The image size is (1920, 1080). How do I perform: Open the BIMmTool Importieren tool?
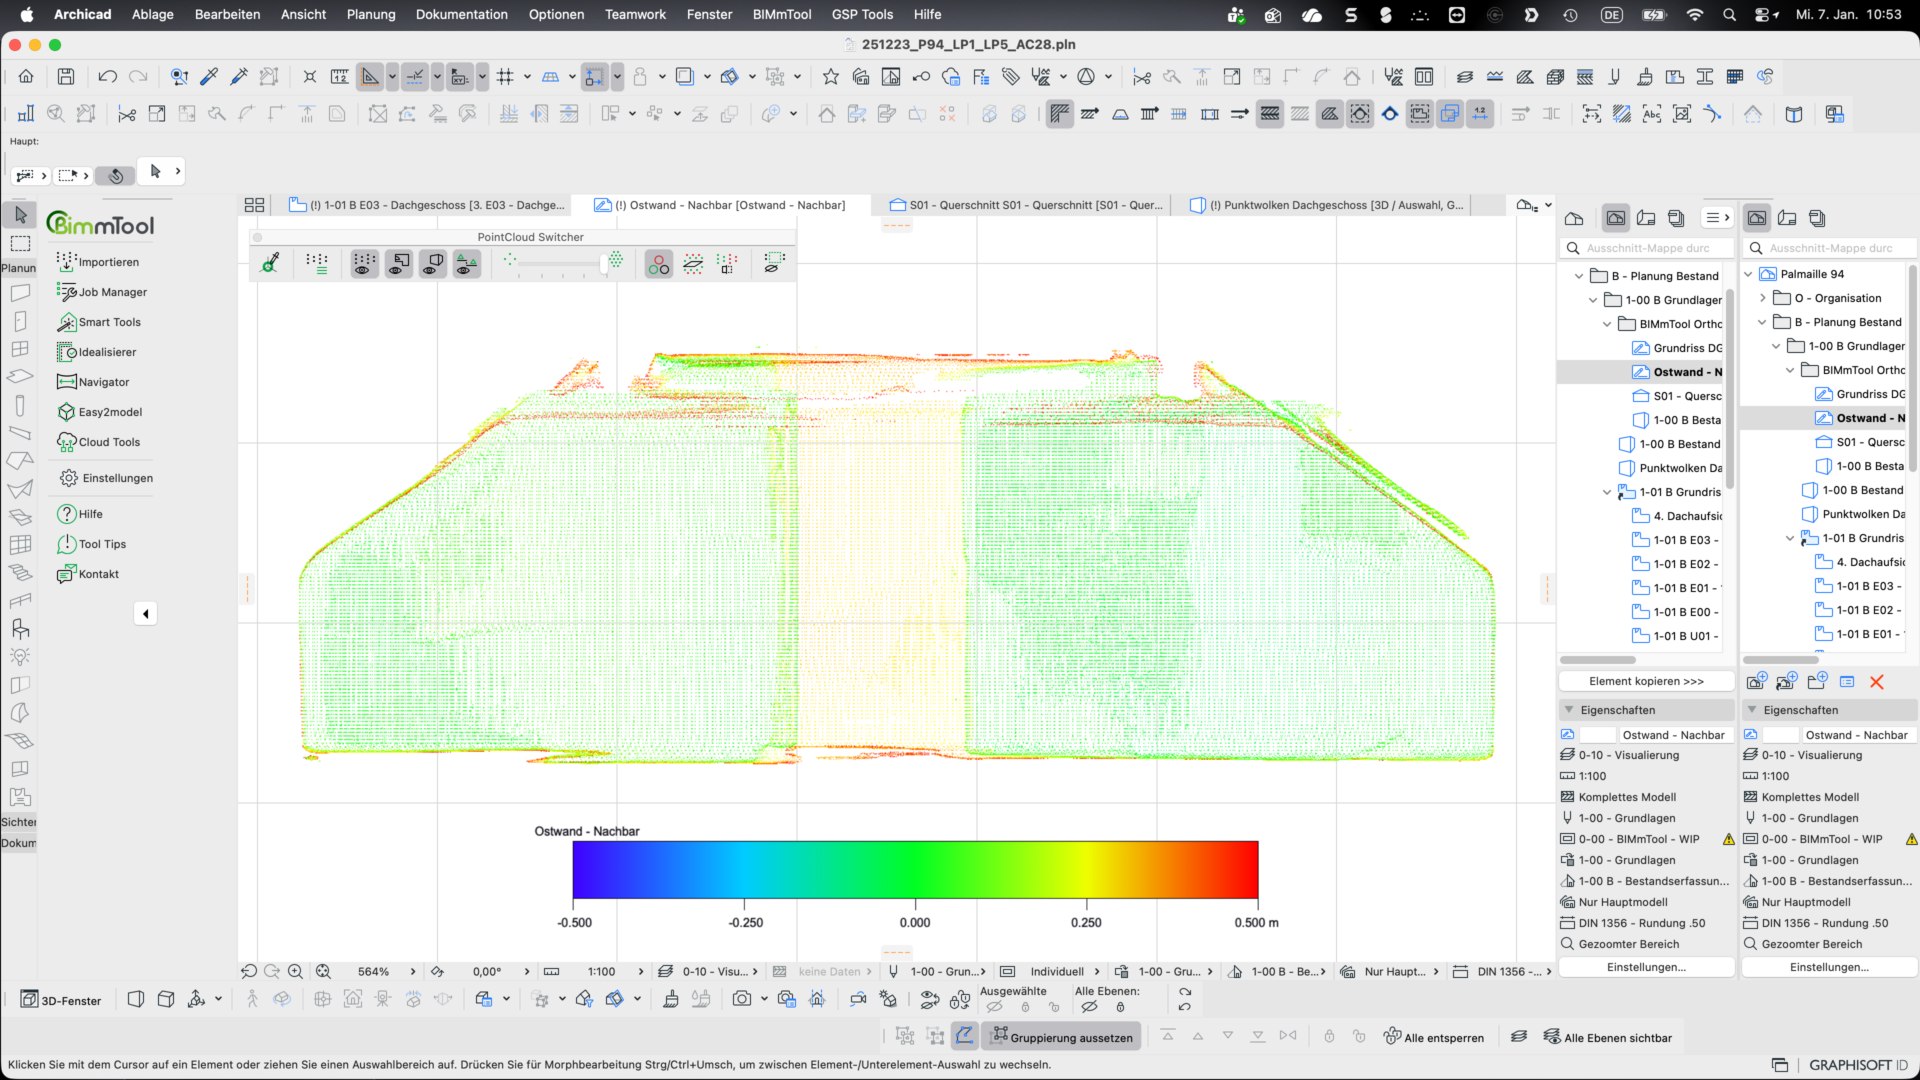pos(98,262)
